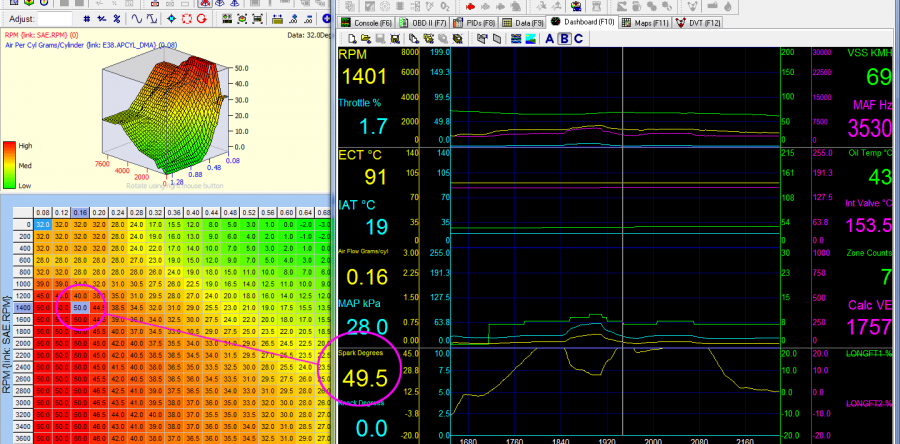Switch to dashboard page A
This screenshot has width=900, height=444.
pos(549,39)
